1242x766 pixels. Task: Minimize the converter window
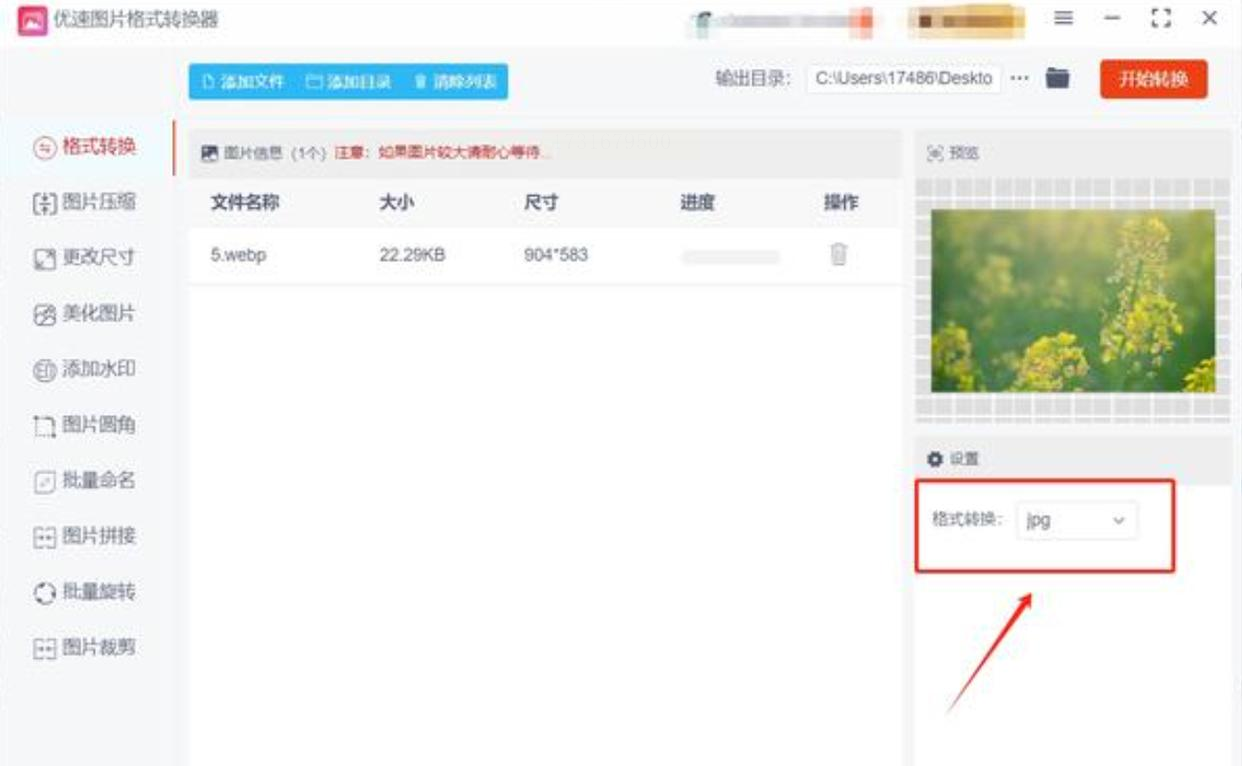(1113, 19)
